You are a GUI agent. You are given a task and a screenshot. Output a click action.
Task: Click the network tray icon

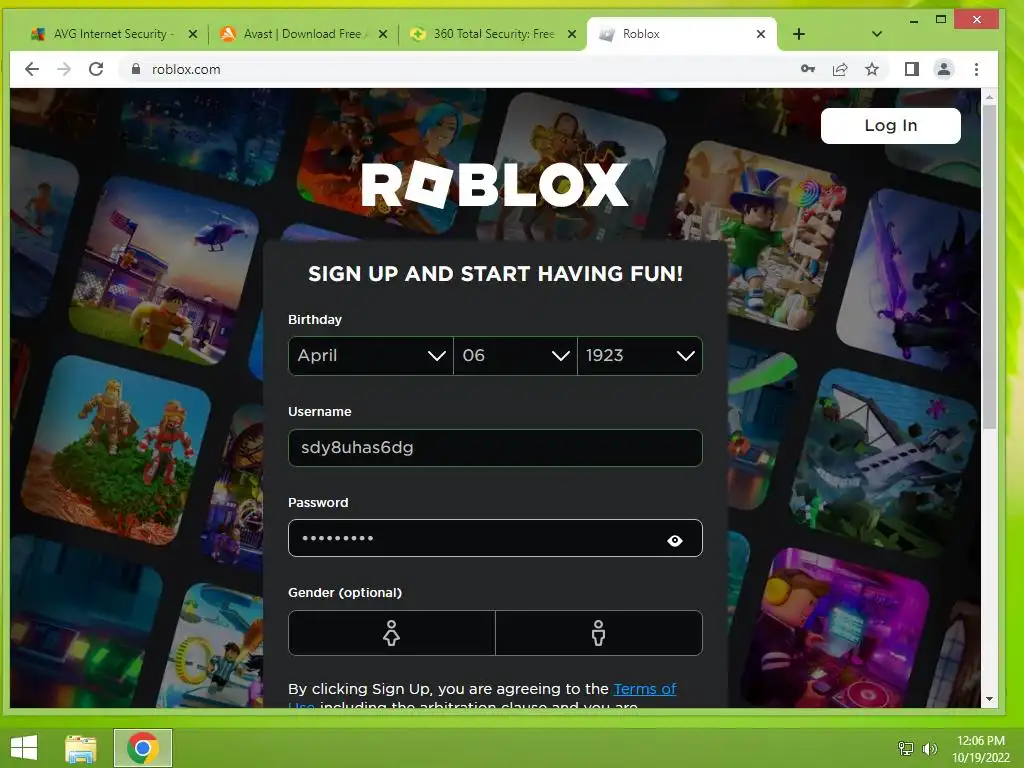(x=906, y=748)
